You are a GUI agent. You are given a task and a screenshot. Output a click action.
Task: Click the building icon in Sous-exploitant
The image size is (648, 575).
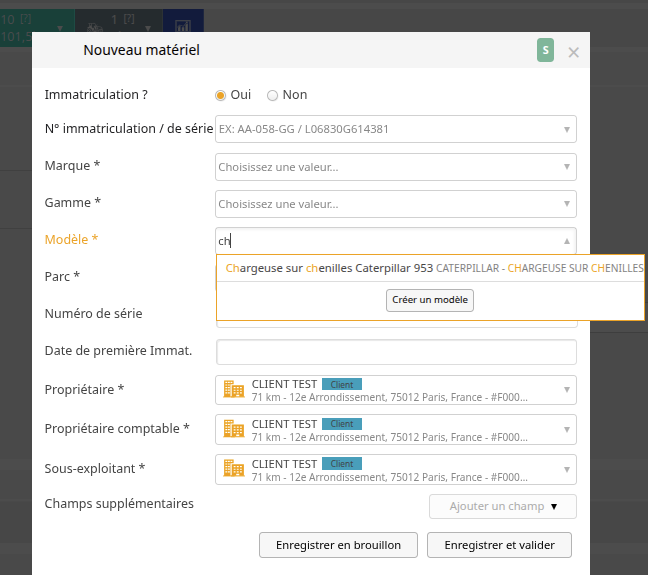click(x=233, y=468)
